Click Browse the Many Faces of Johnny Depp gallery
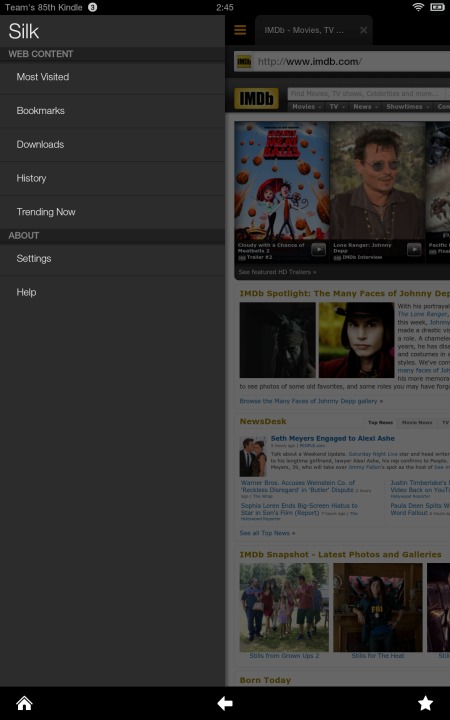The image size is (450, 720). 311,401
